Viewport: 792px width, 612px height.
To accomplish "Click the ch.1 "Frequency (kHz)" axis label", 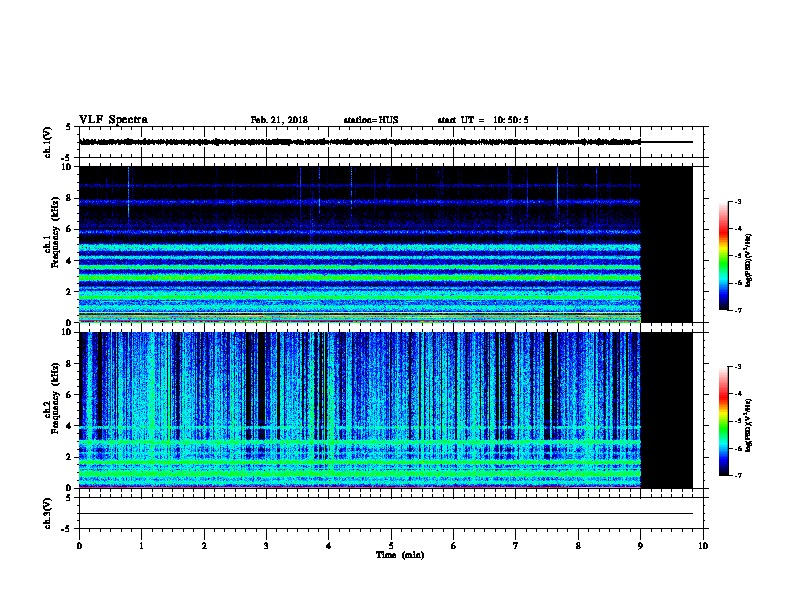I will tap(56, 232).
